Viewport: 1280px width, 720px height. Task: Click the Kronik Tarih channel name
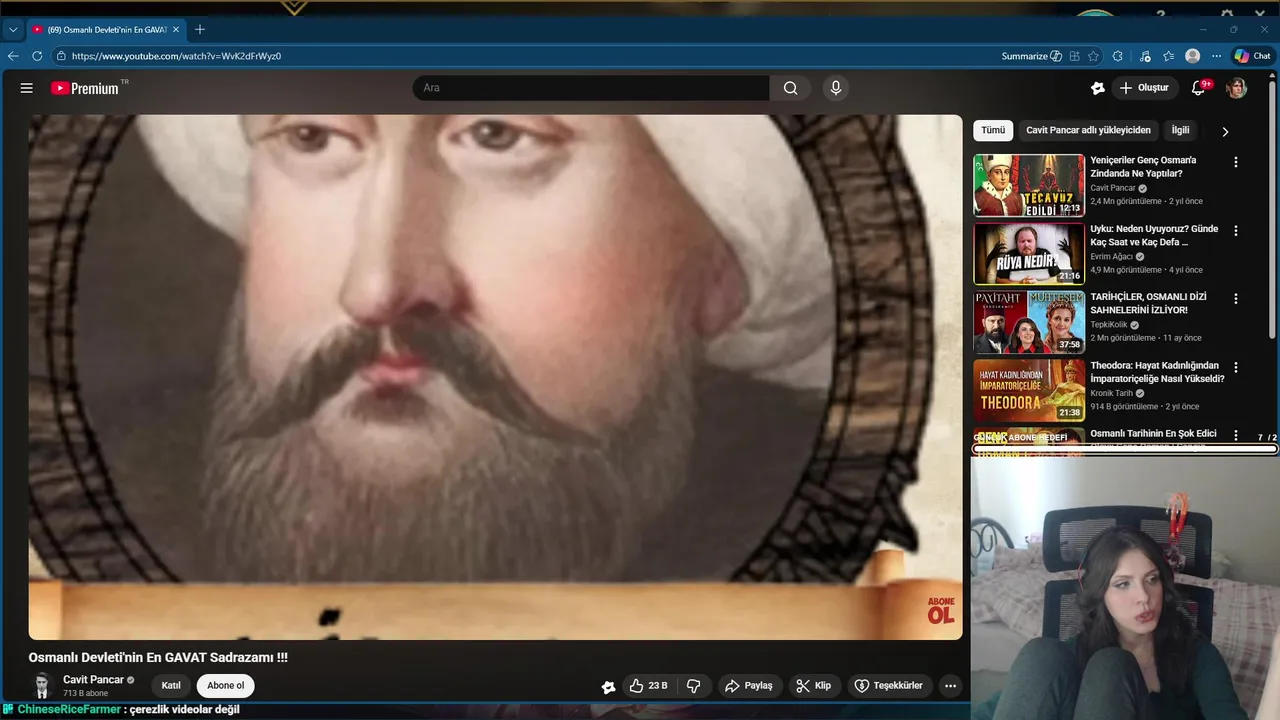(x=1111, y=393)
